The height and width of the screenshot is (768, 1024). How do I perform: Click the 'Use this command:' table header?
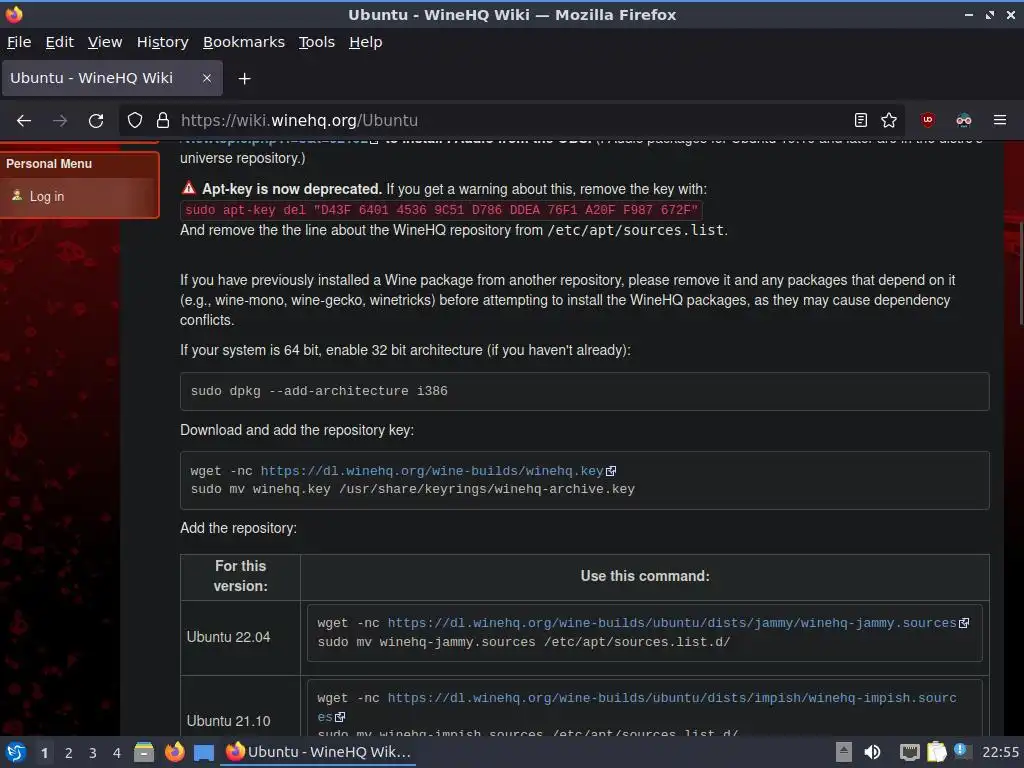tap(645, 576)
